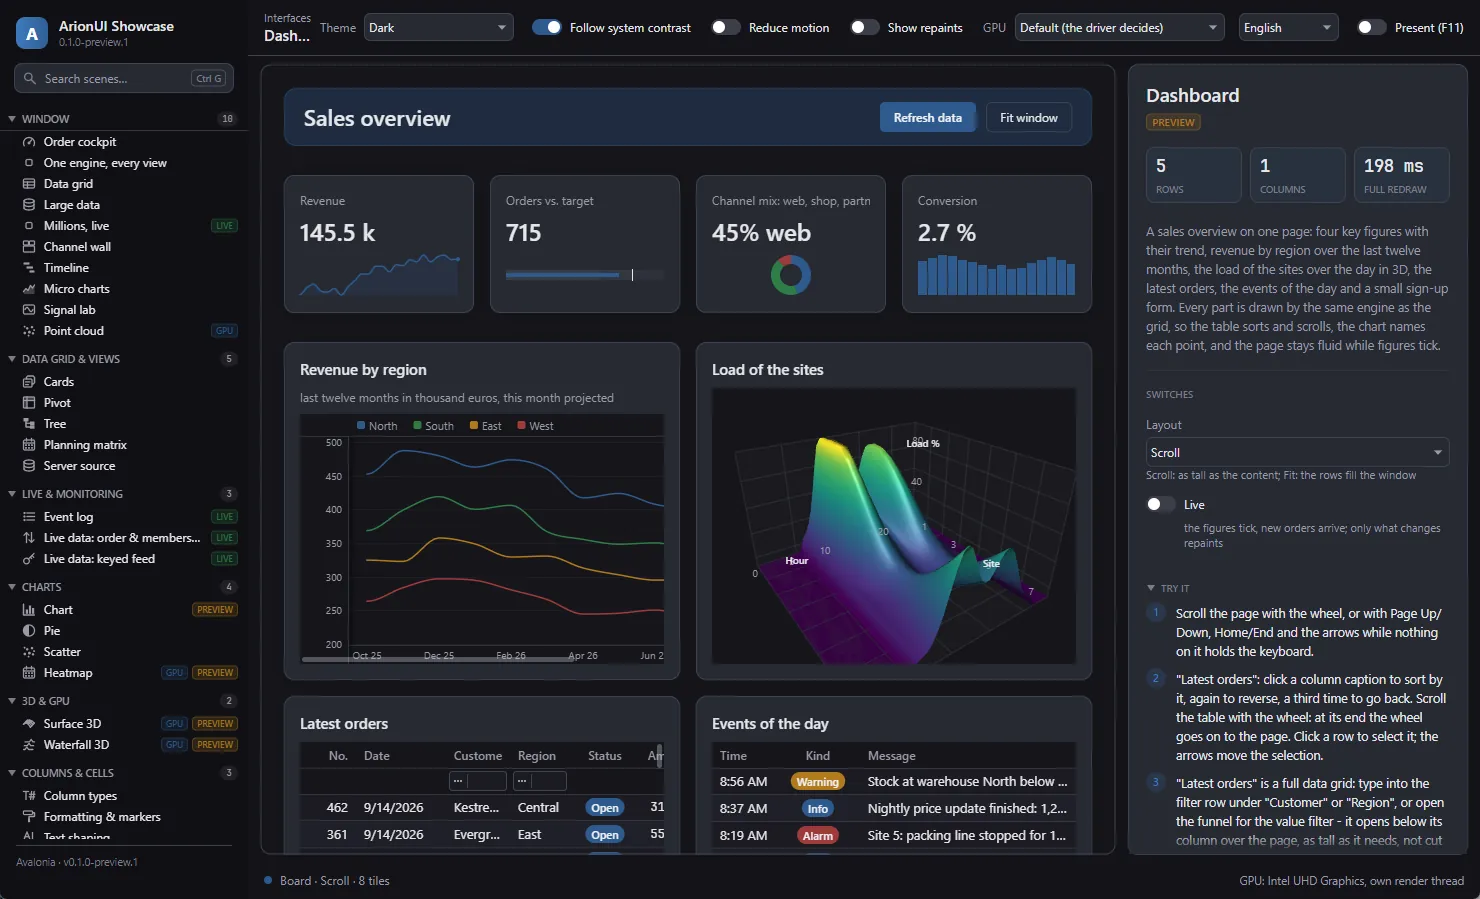Image resolution: width=1480 pixels, height=899 pixels.
Task: Click the Search scenes input field
Action: point(125,78)
